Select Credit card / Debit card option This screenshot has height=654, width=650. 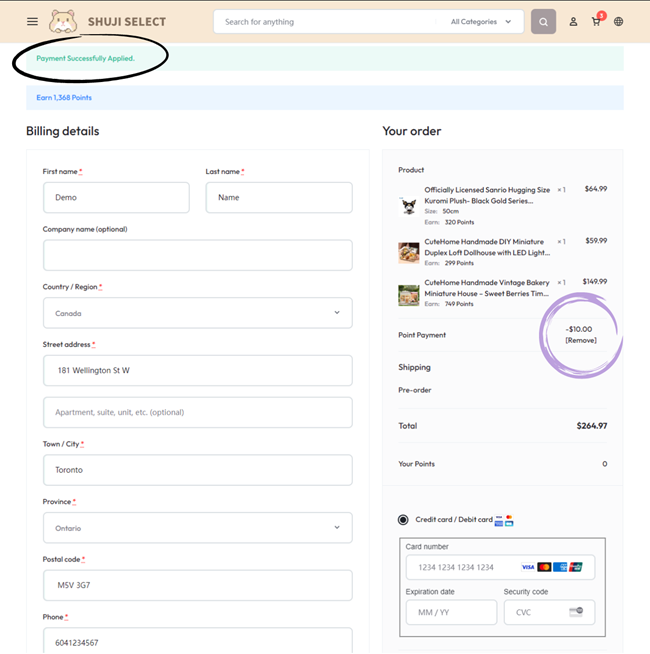403,520
